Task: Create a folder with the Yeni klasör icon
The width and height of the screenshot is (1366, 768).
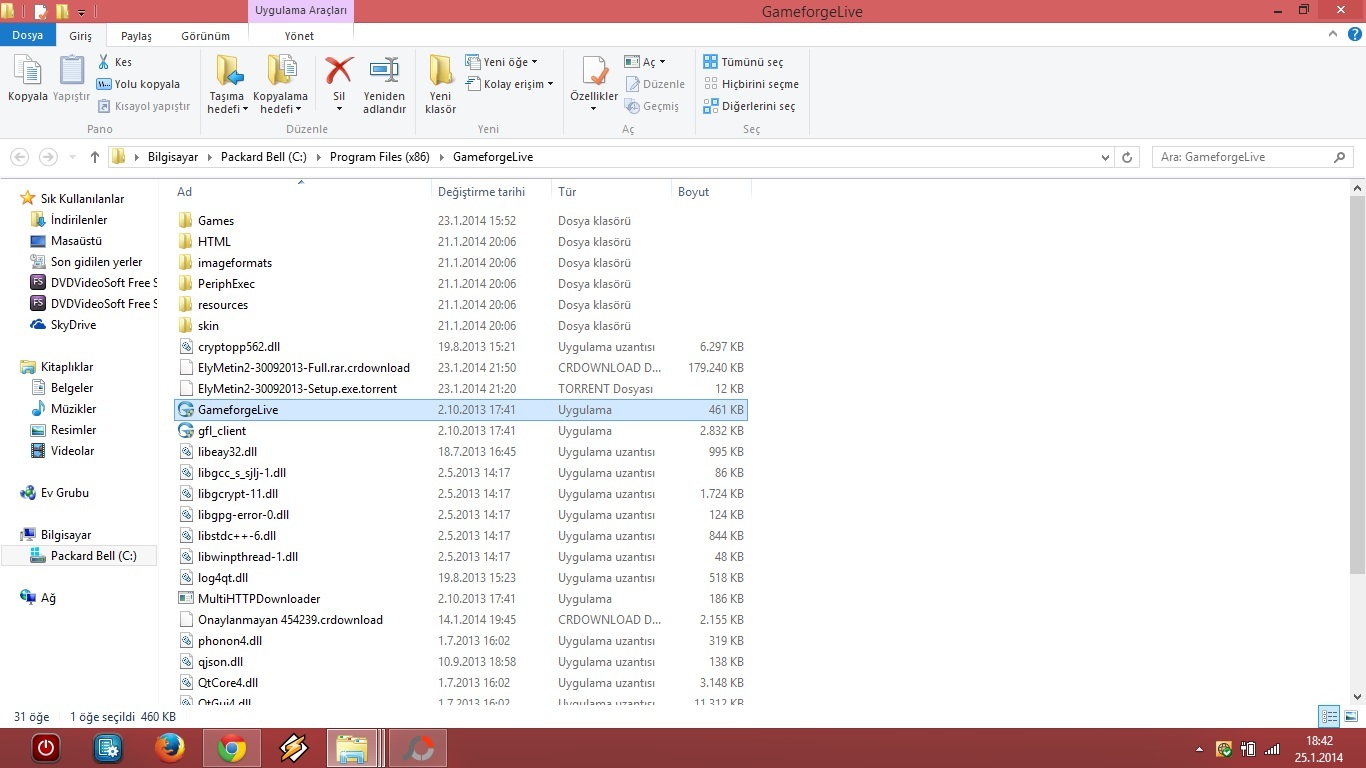Action: pyautogui.click(x=440, y=70)
